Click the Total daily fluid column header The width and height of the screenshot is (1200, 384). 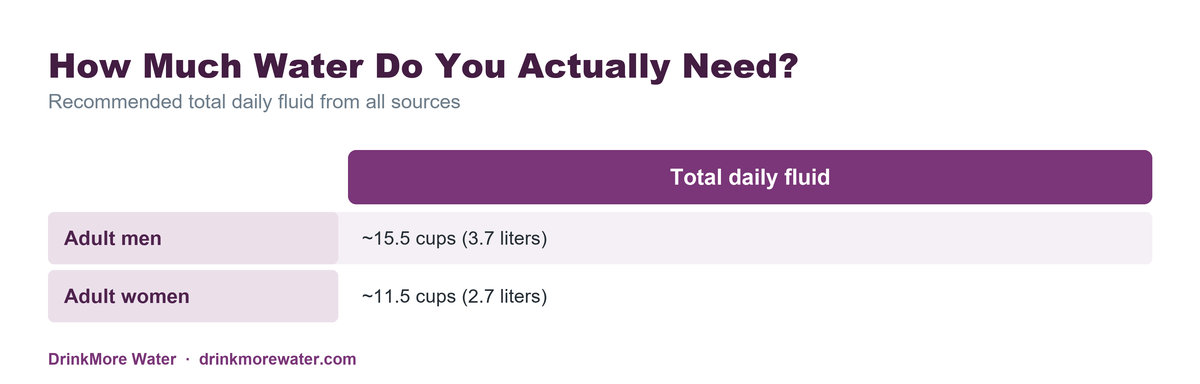pos(750,177)
